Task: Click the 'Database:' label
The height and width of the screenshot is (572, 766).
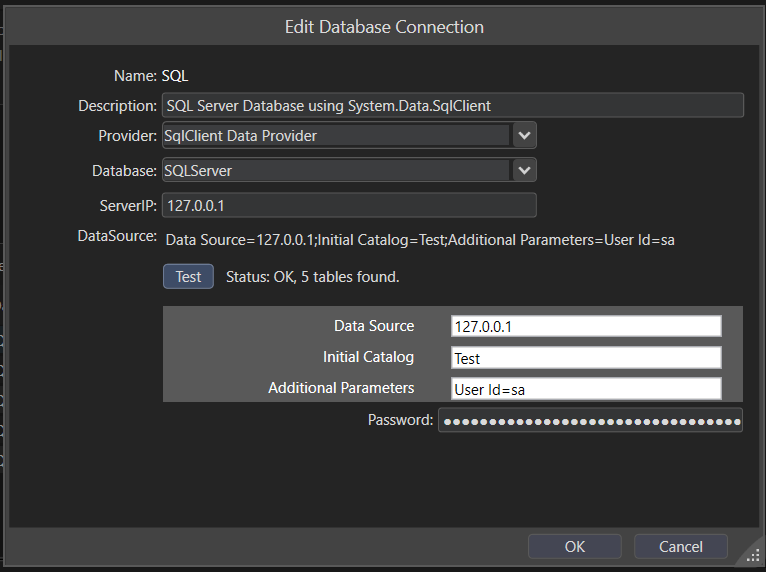Action: point(125,170)
